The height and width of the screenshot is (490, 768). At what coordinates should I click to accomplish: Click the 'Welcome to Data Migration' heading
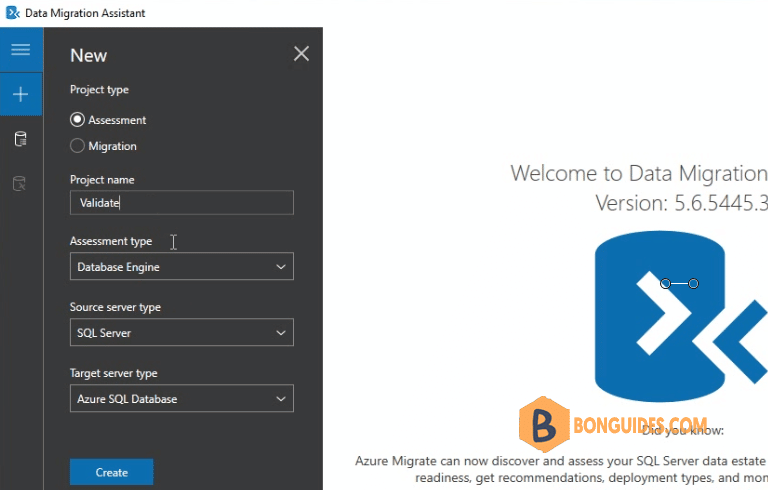639,173
